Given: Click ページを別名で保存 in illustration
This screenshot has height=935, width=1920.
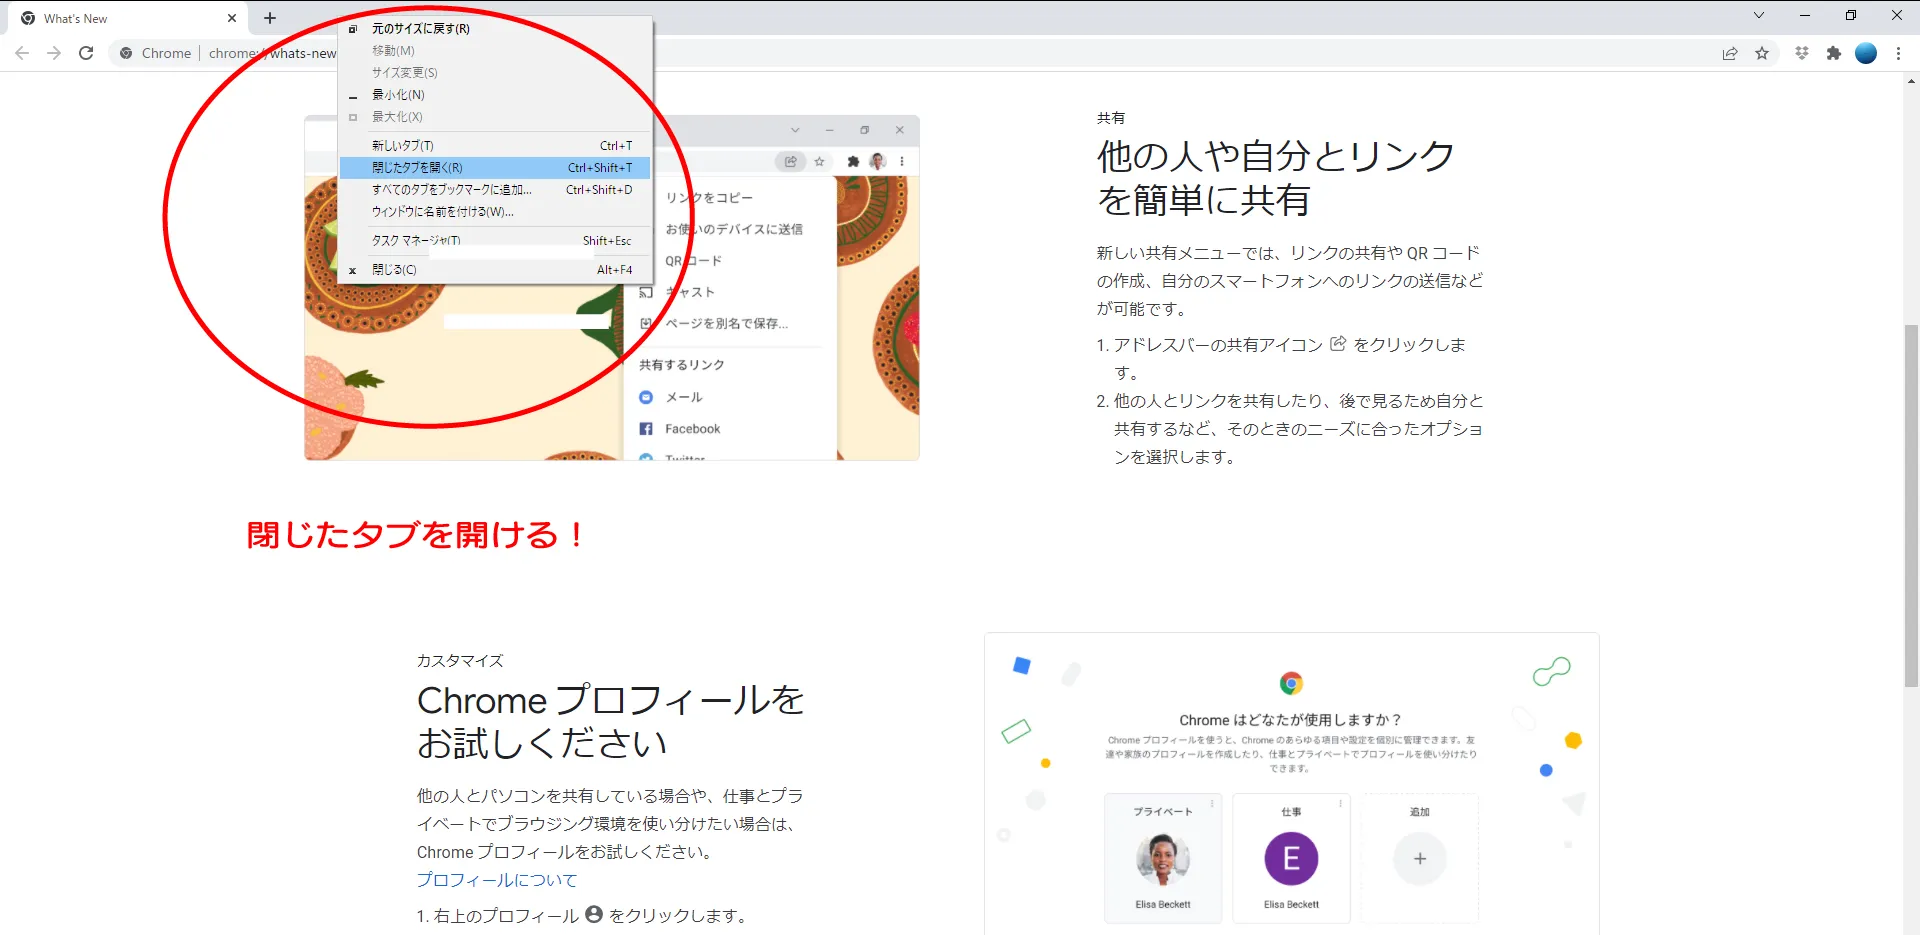Looking at the screenshot, I should point(726,323).
